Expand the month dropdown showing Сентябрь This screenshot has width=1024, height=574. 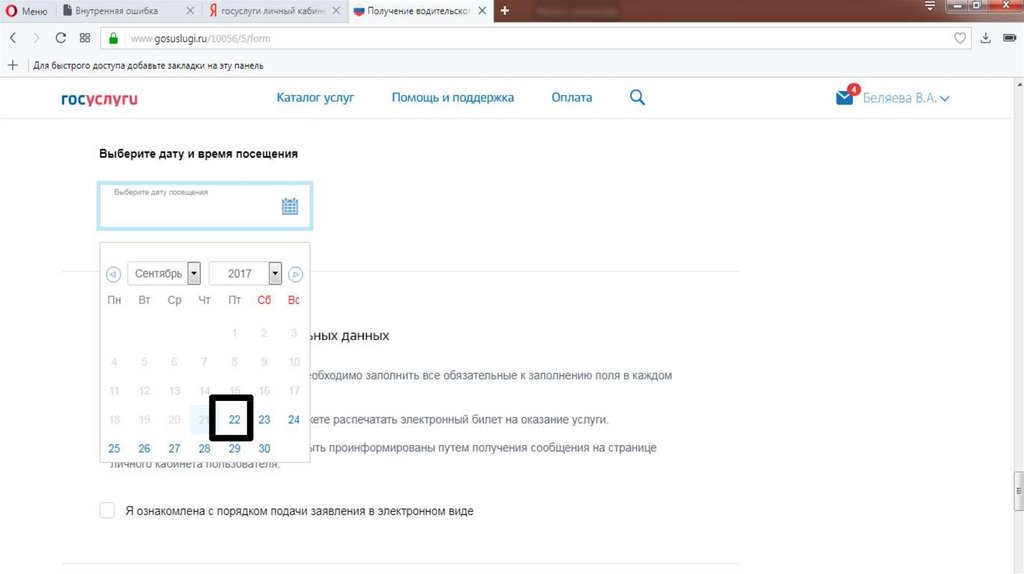pos(194,273)
